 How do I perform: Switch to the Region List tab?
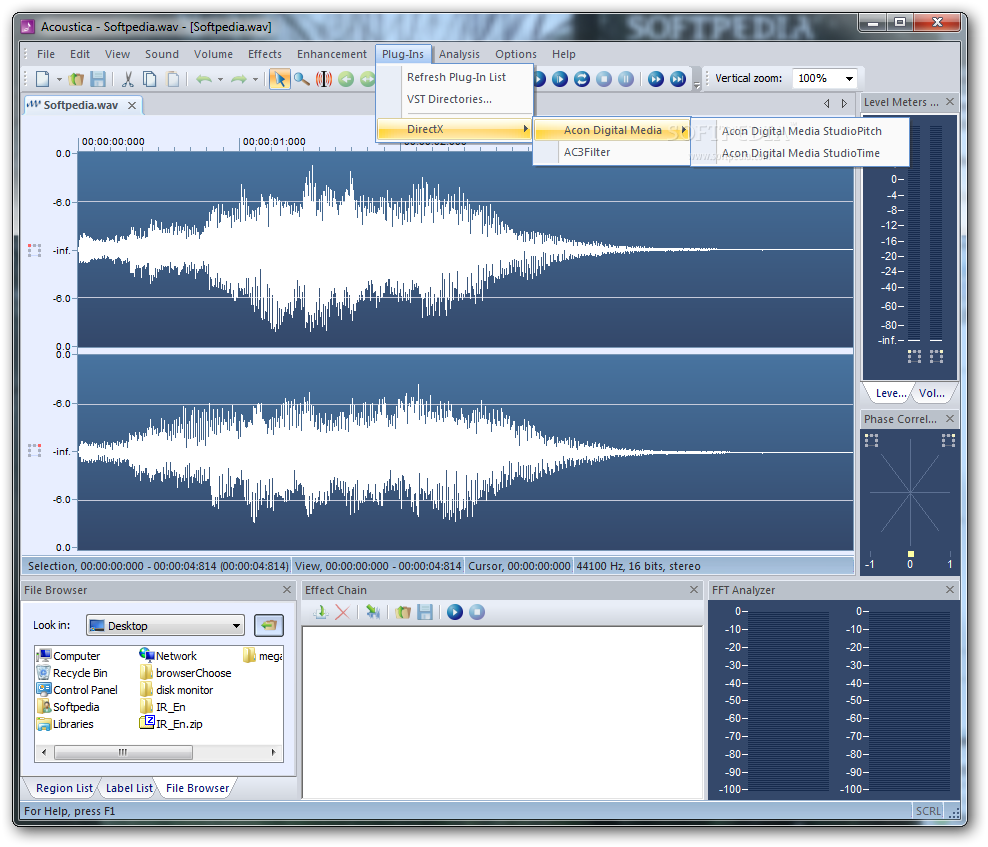tap(64, 788)
